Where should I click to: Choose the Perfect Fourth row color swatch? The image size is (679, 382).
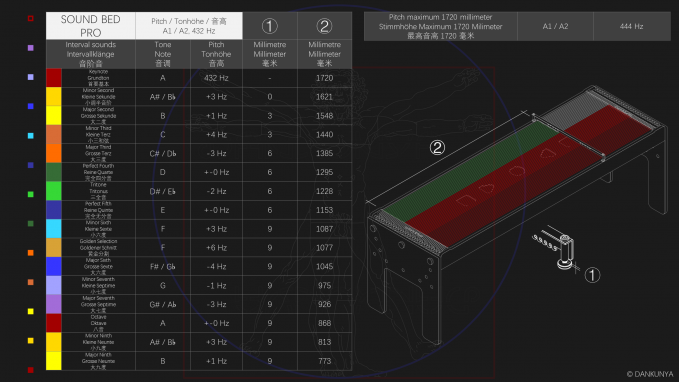pos(54,172)
